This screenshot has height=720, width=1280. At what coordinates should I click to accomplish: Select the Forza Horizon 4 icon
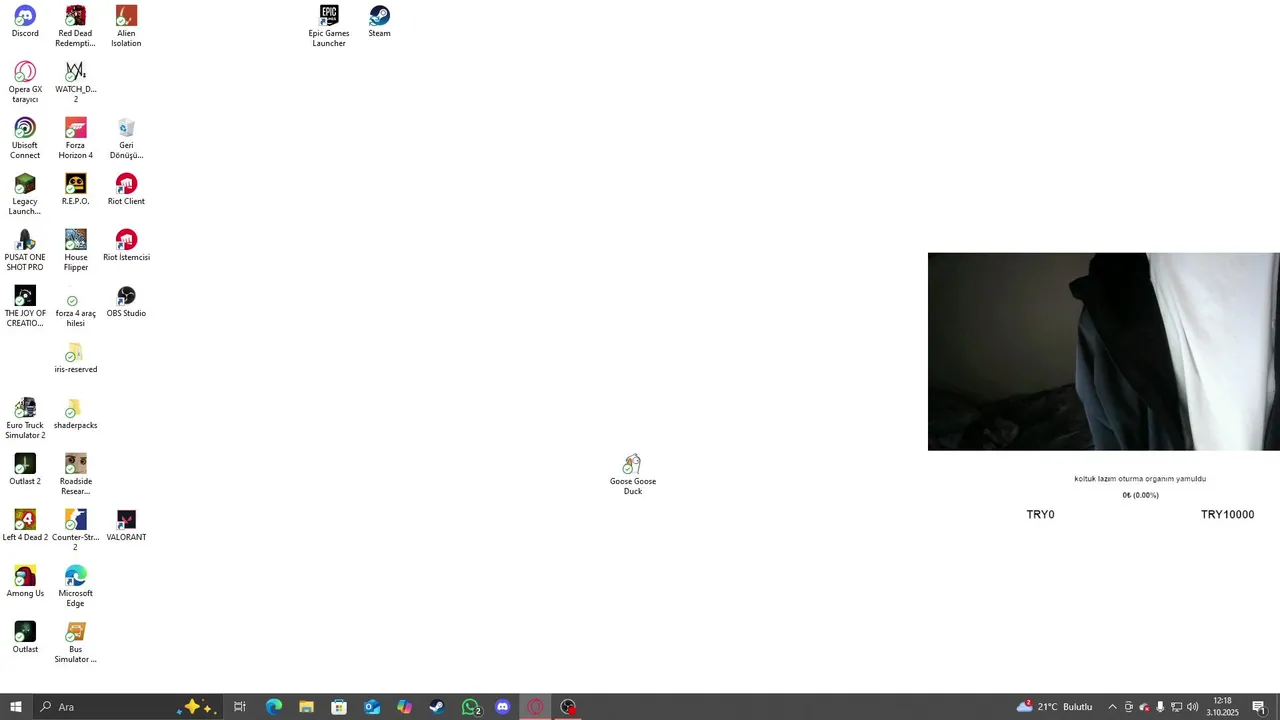75,138
